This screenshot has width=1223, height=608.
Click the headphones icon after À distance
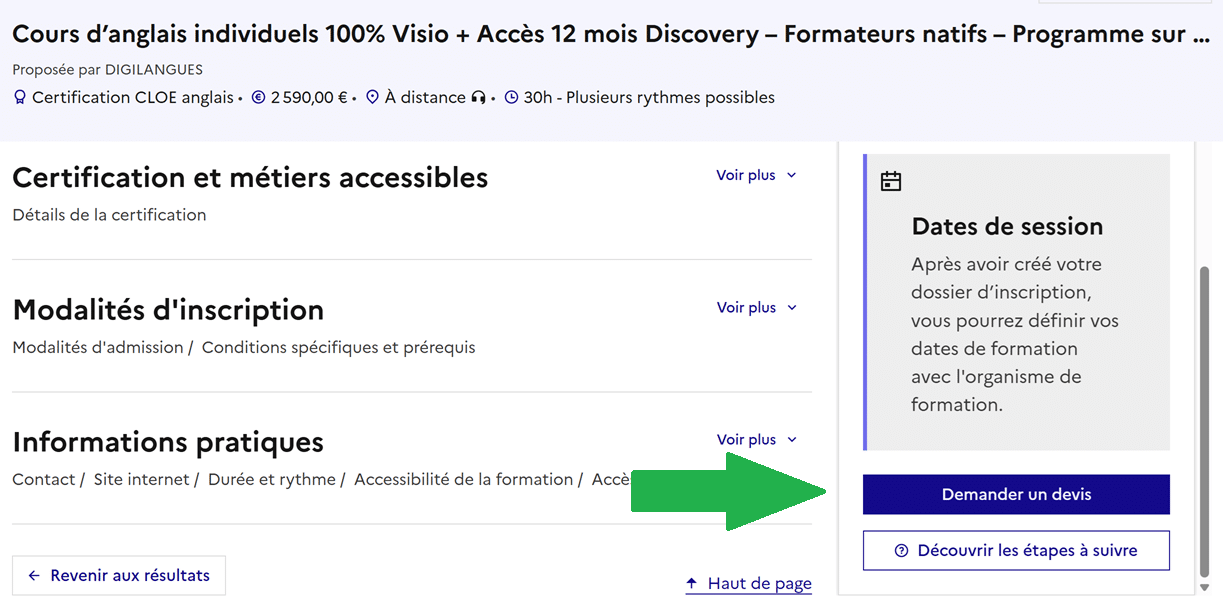coord(479,98)
